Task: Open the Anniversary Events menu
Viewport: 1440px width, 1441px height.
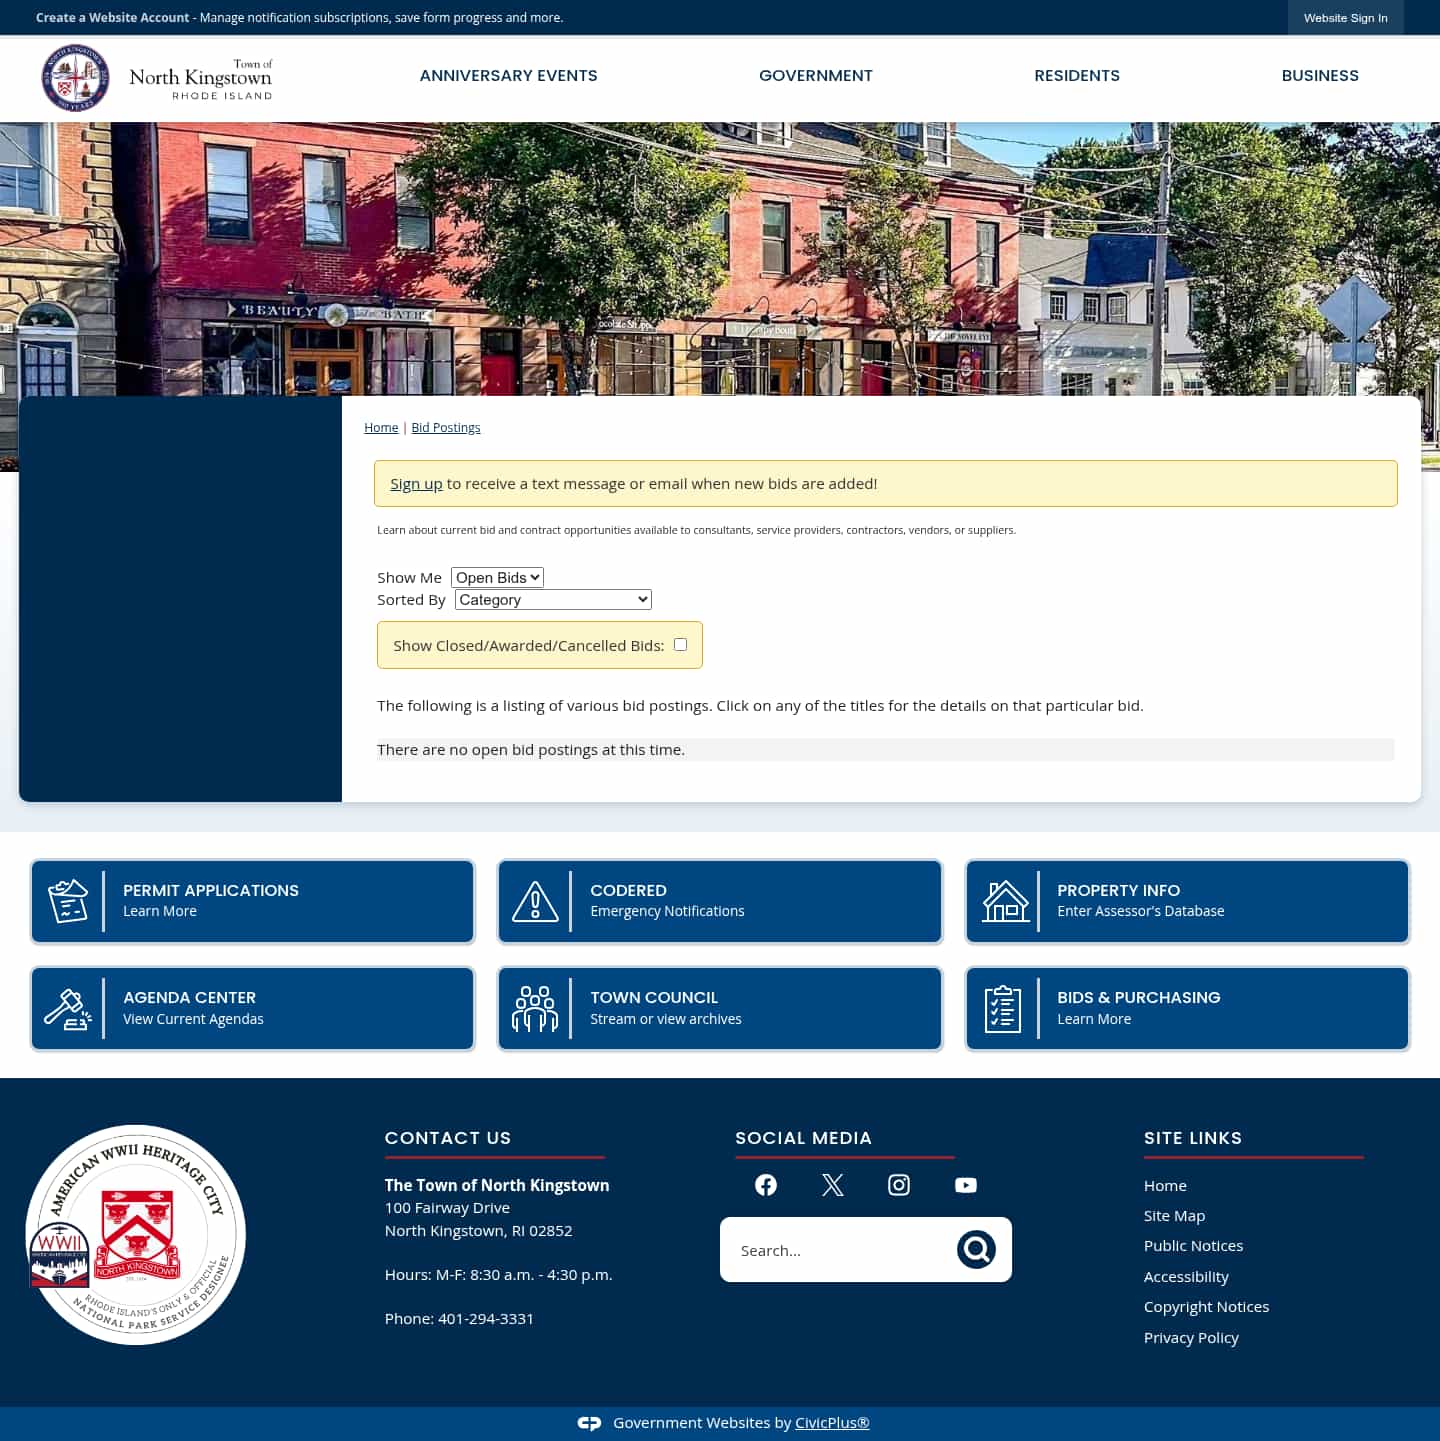Action: (508, 76)
